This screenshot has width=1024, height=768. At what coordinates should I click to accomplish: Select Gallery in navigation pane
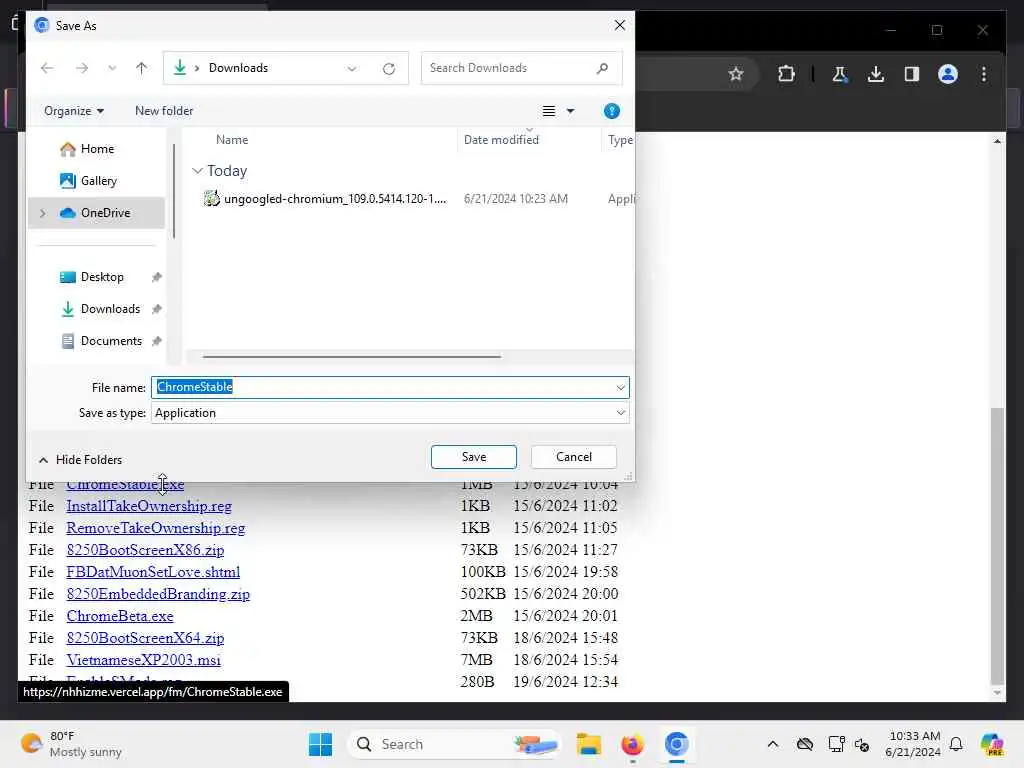tap(97, 181)
